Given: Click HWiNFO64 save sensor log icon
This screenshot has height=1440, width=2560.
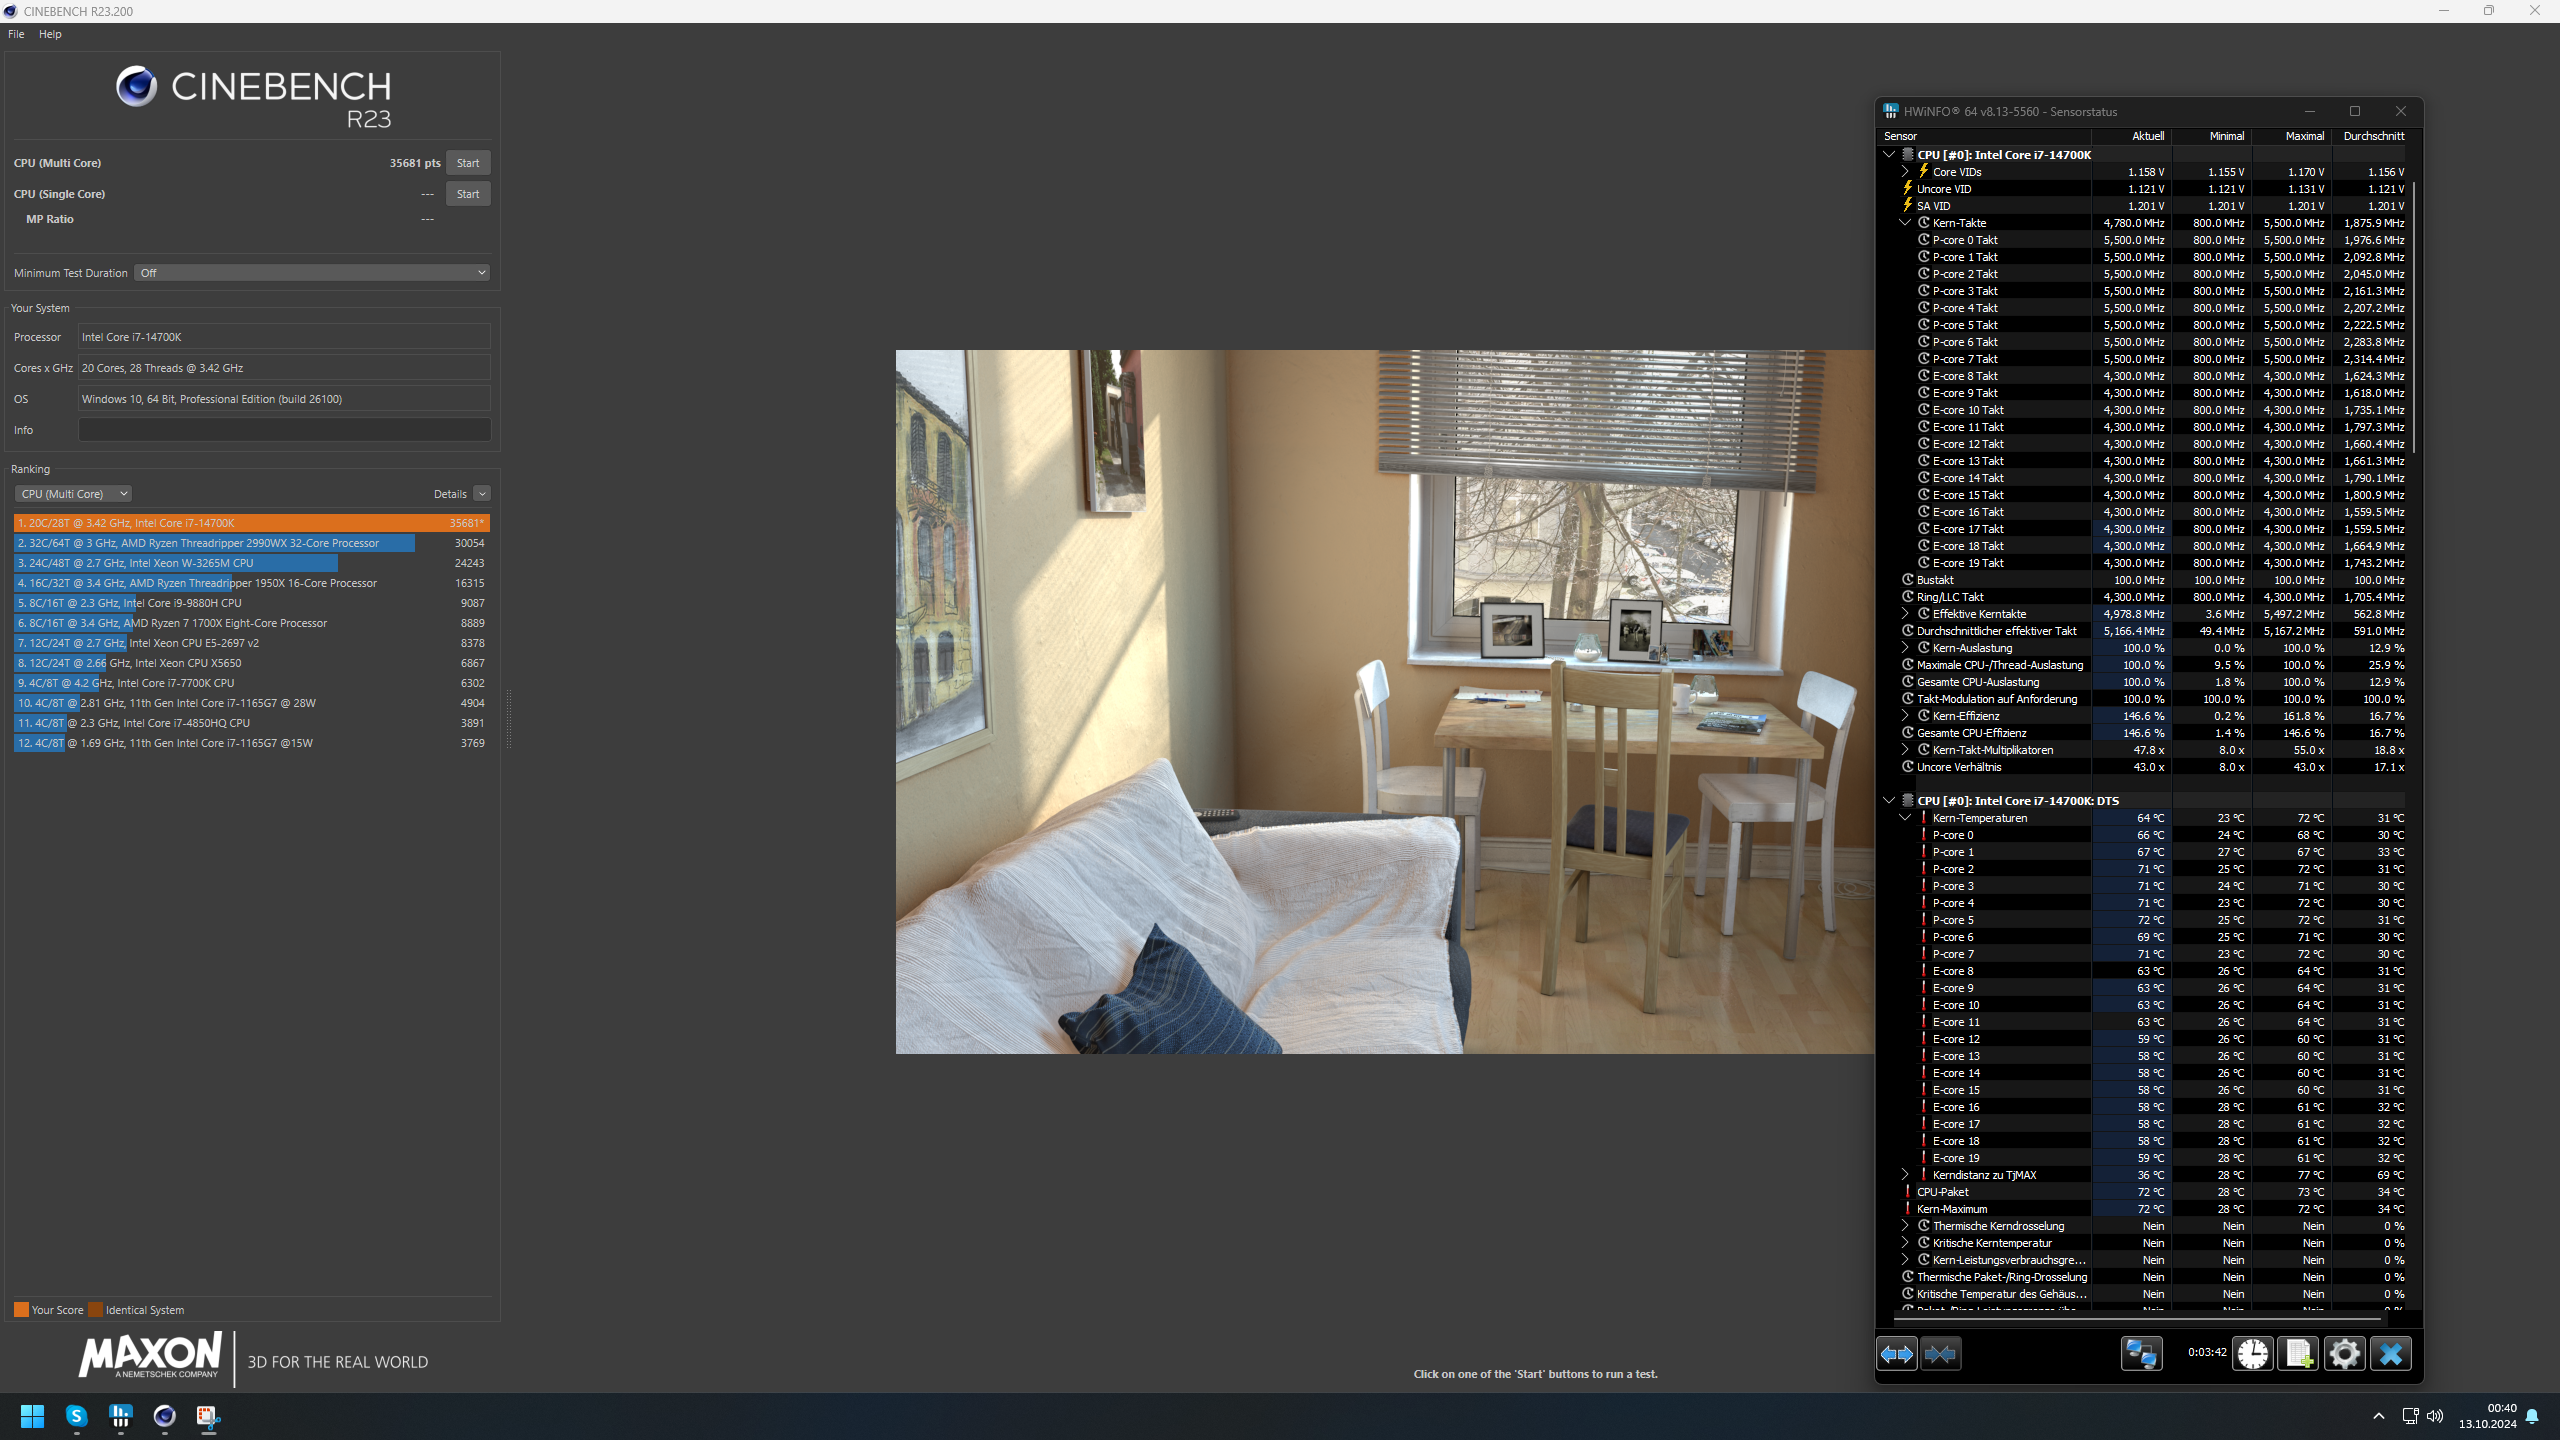Looking at the screenshot, I should click(2300, 1352).
